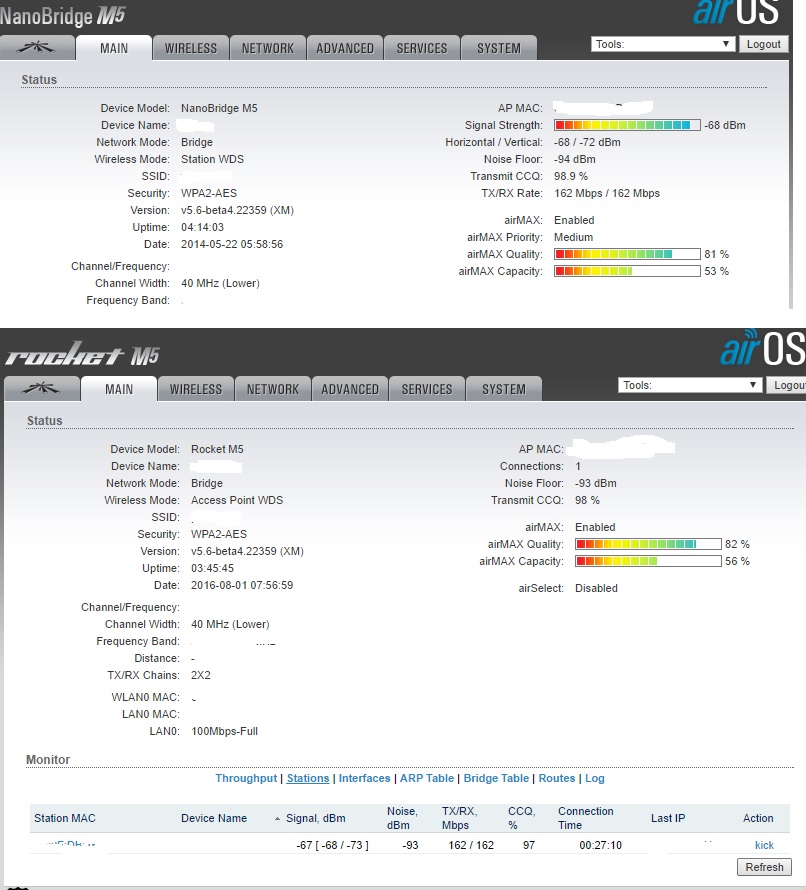This screenshot has height=890, width=806.
Task: Open NETWORK tab in NanoBridge M5
Action: click(268, 48)
